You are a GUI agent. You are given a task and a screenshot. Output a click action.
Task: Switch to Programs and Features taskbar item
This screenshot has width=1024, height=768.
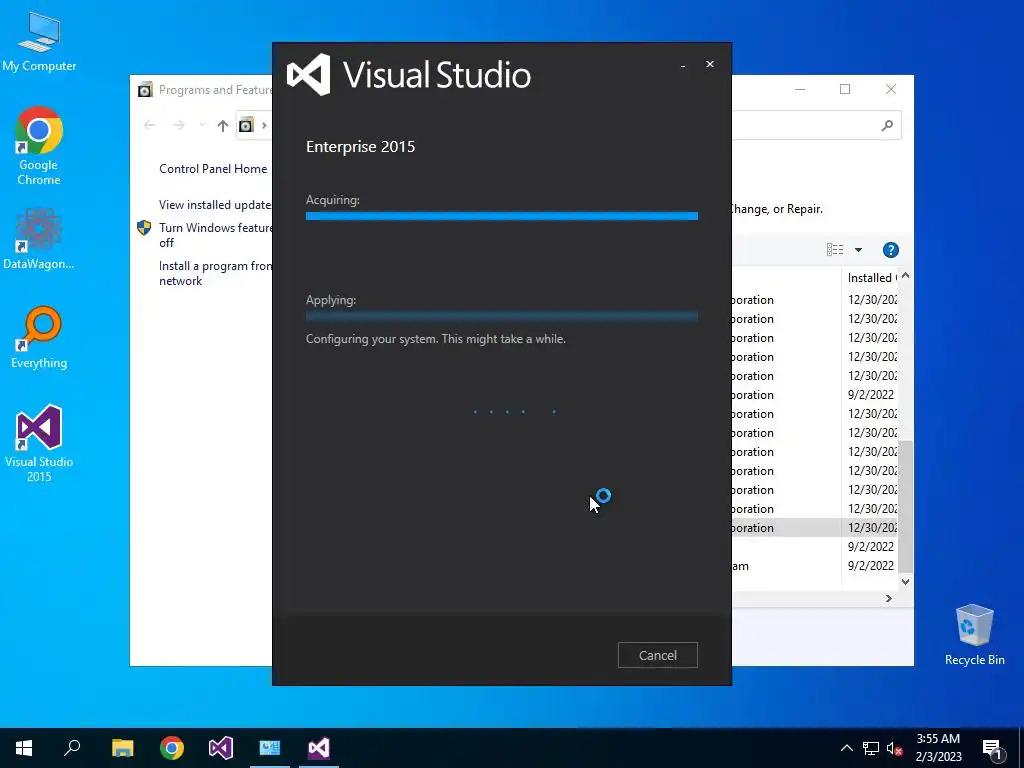tap(270, 748)
